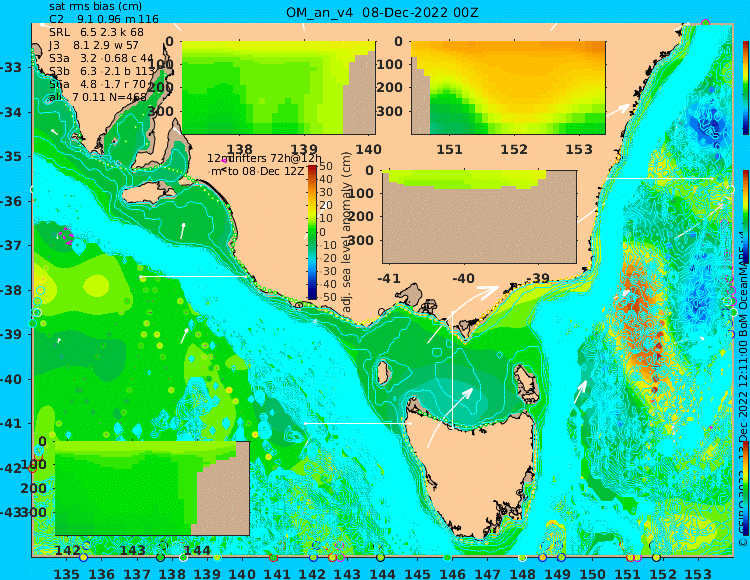This screenshot has width=750, height=580.
Task: Click longitude label 148 on the bottom axis
Action: click(523, 574)
